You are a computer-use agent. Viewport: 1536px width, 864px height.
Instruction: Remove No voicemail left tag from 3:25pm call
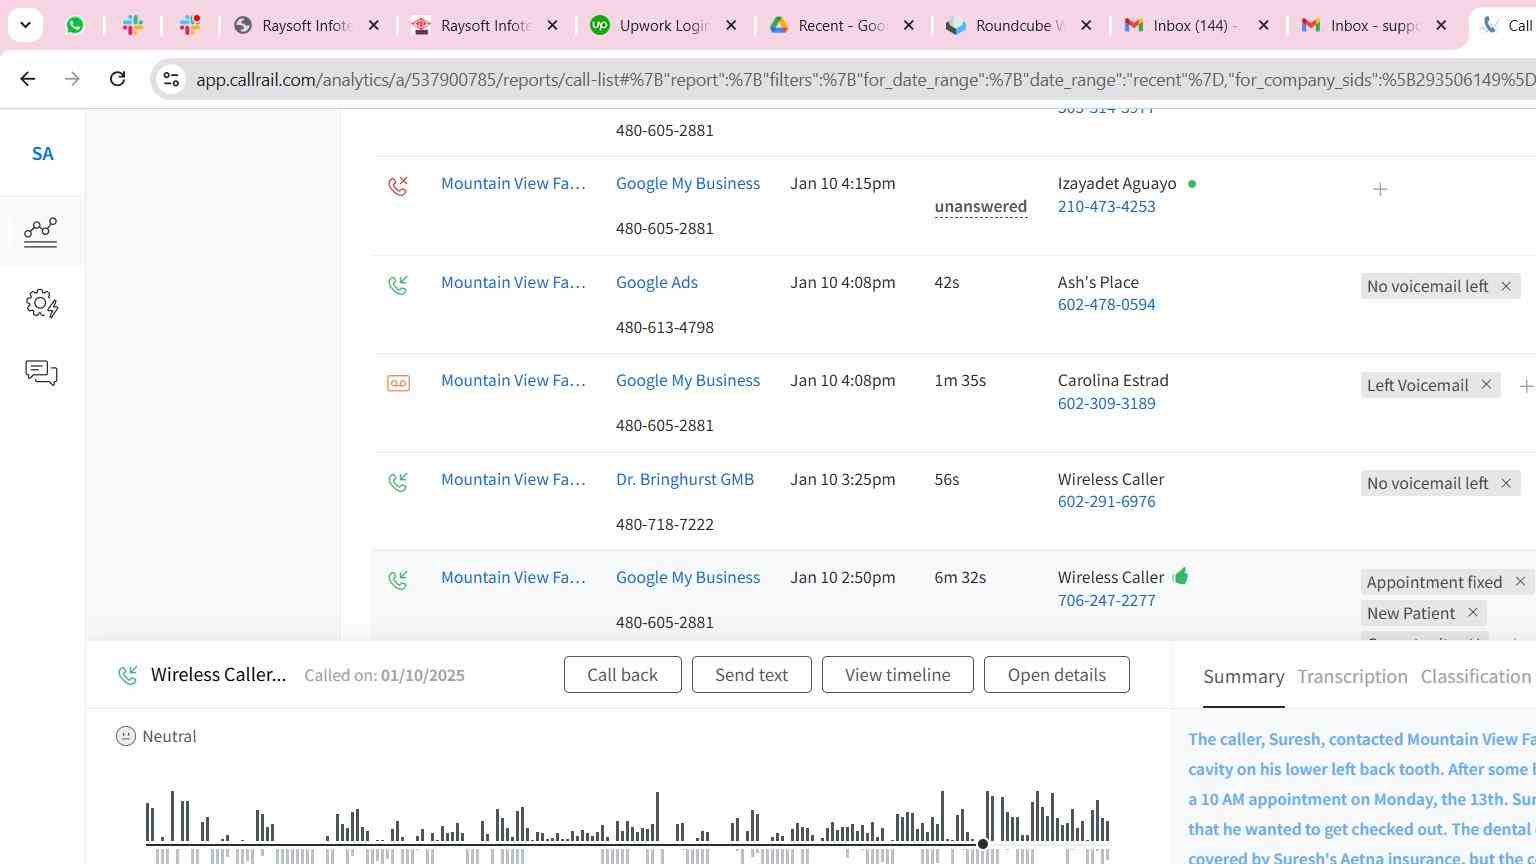1505,483
